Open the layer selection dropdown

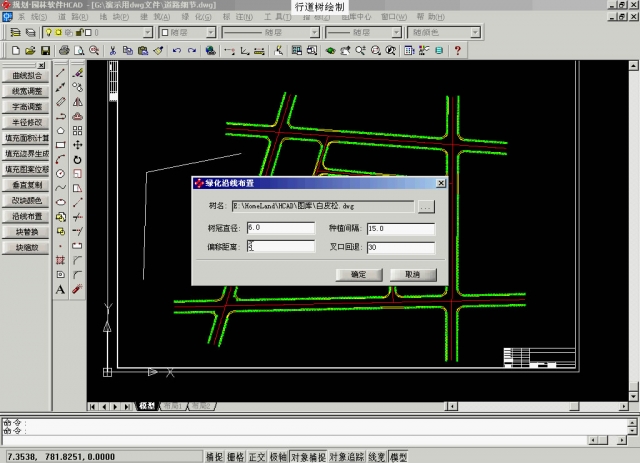click(147, 32)
